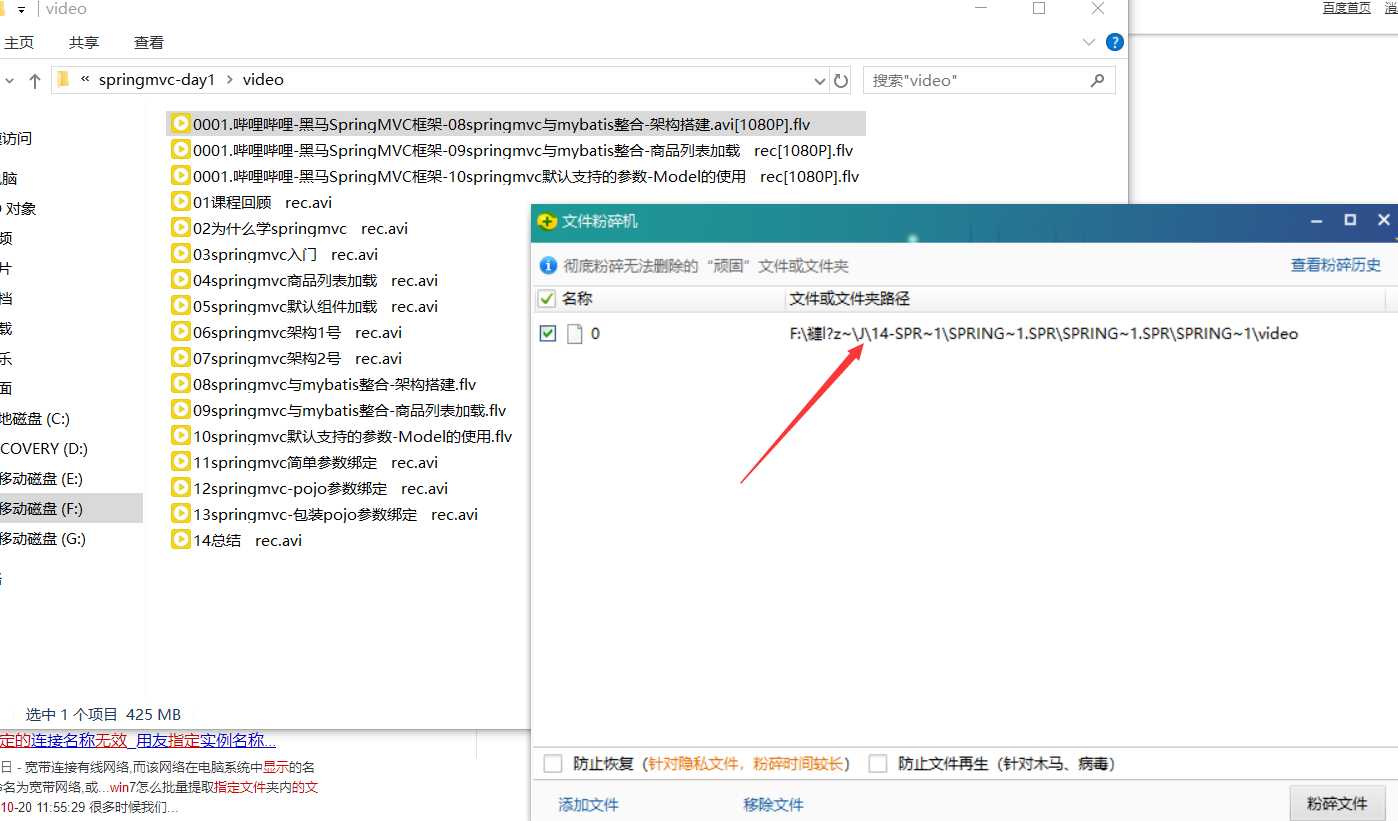The image size is (1398, 821).
Task: Open the 查看 ribbon tab
Action: click(x=149, y=43)
